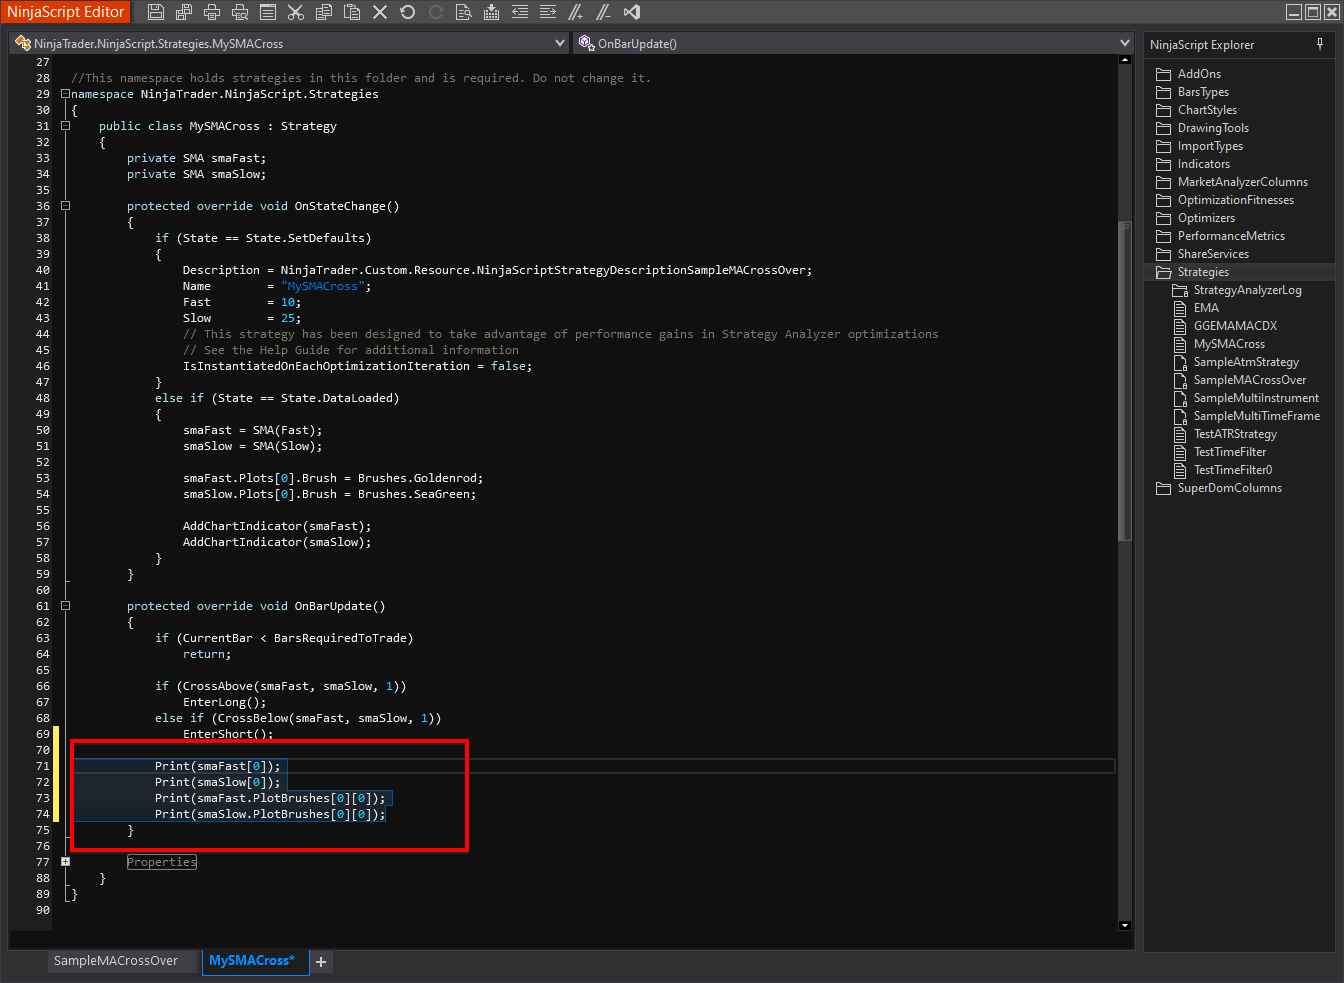Open the script in Visual Studio
The width and height of the screenshot is (1344, 983).
631,12
